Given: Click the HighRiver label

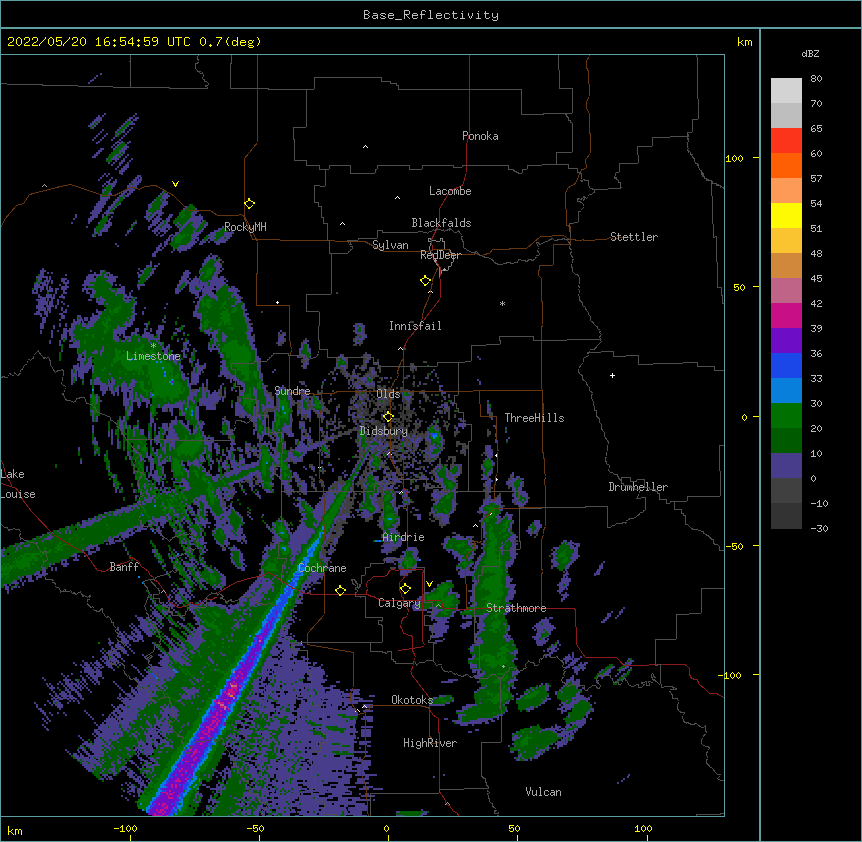Looking at the screenshot, I should coord(430,743).
